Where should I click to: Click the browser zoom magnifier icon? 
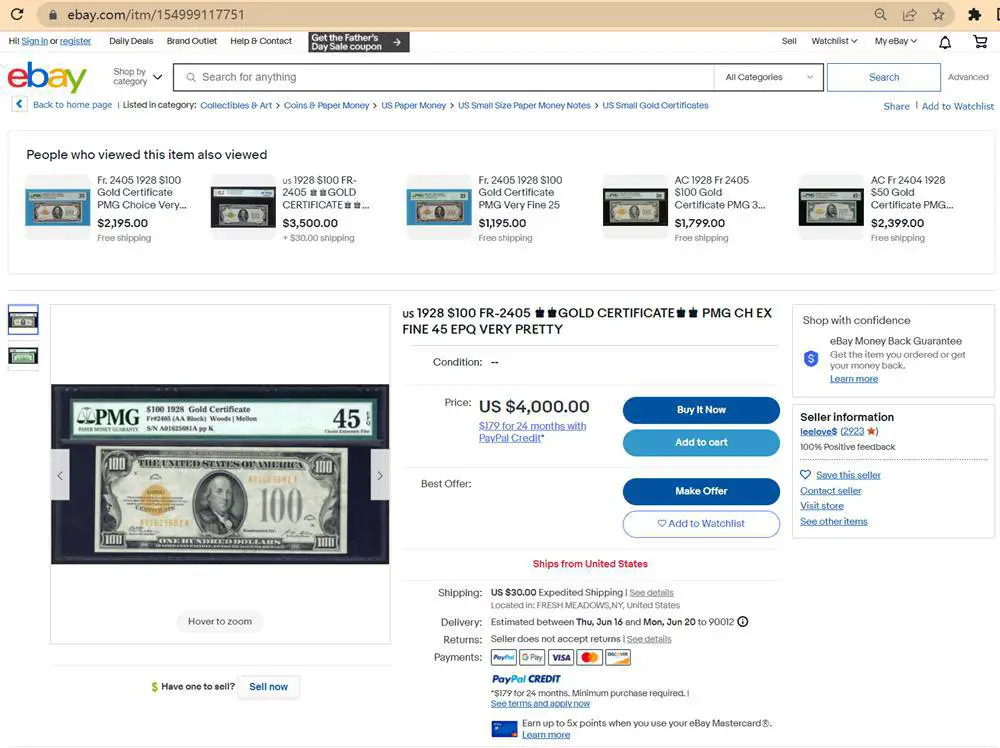880,14
